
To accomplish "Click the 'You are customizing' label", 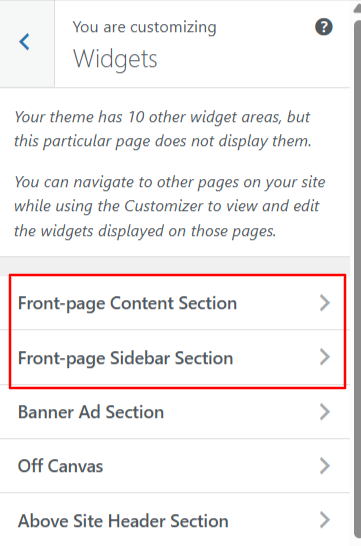I will pyautogui.click(x=144, y=28).
